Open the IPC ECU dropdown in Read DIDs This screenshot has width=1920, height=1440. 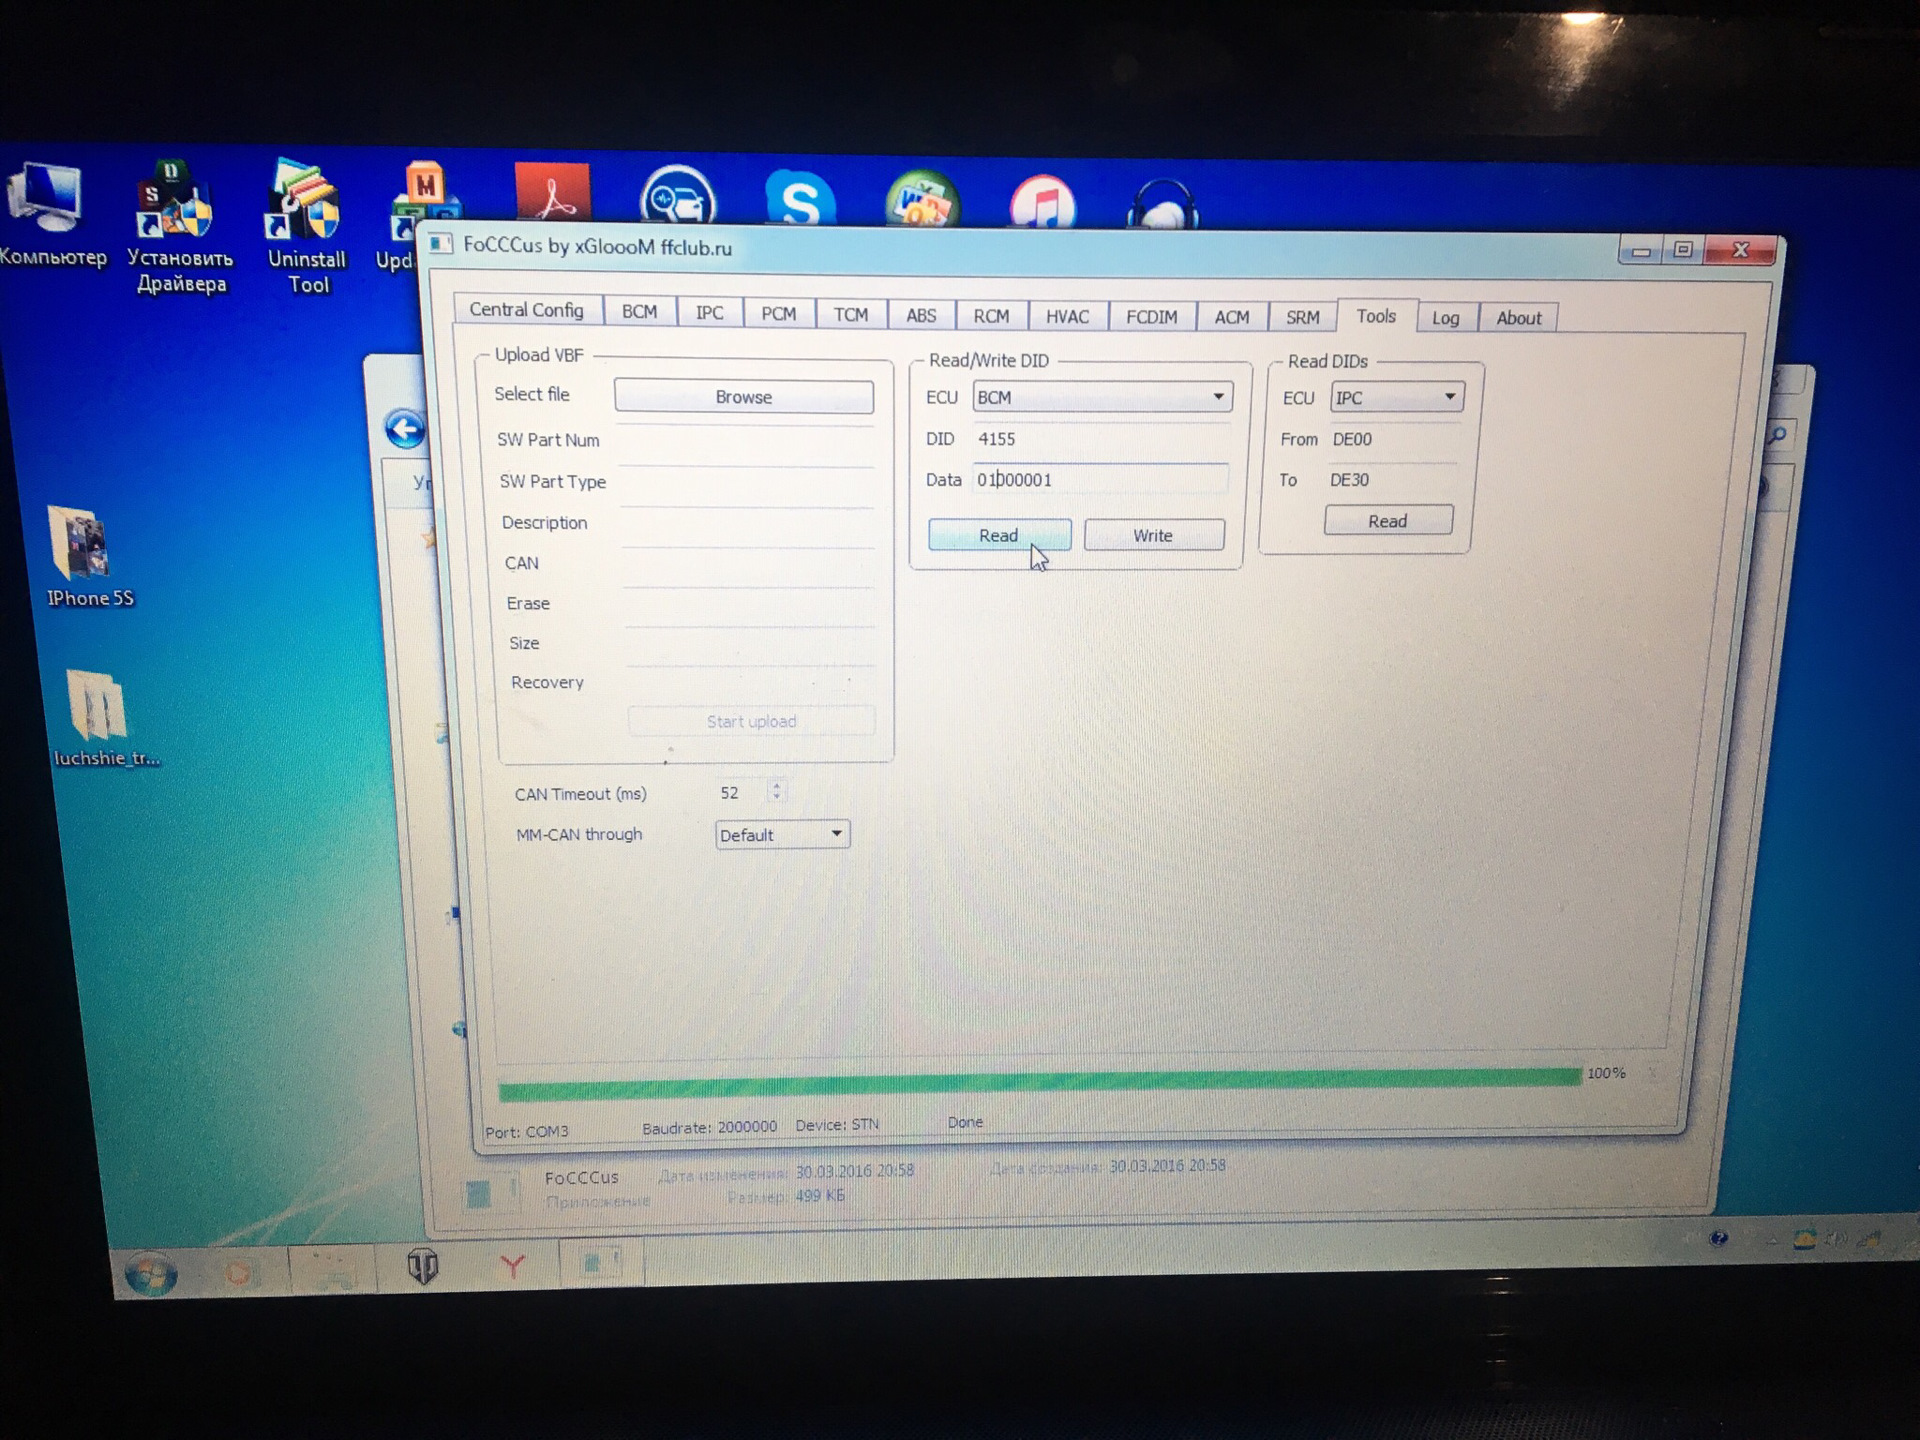point(1397,397)
